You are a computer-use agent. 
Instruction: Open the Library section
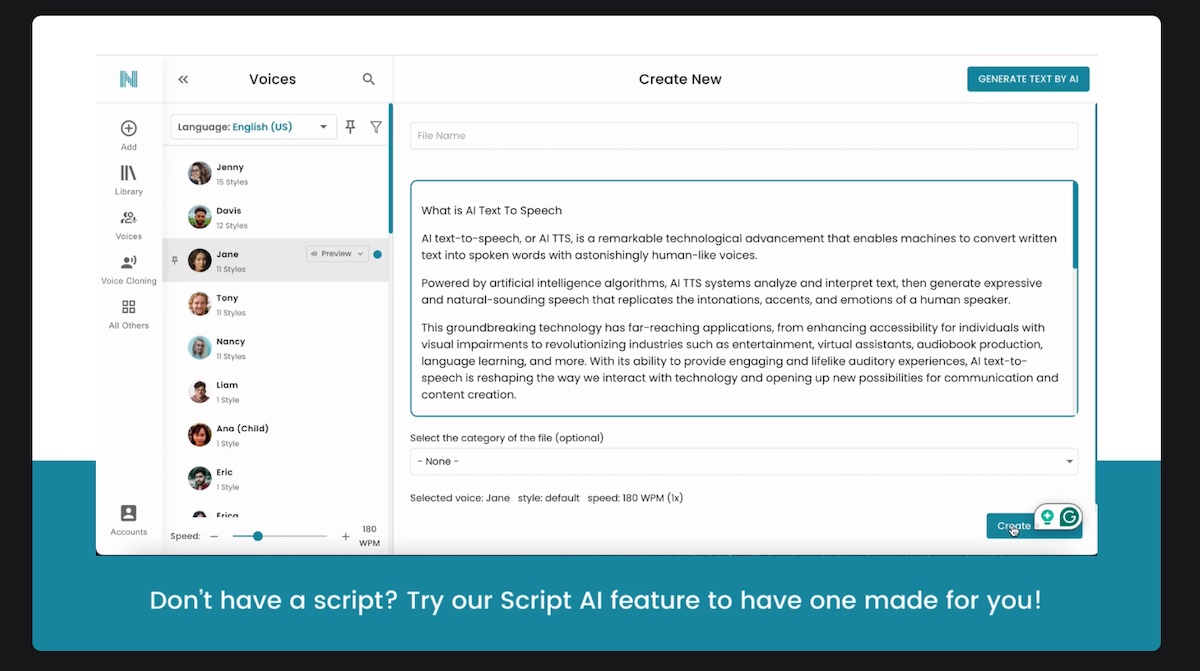[128, 174]
